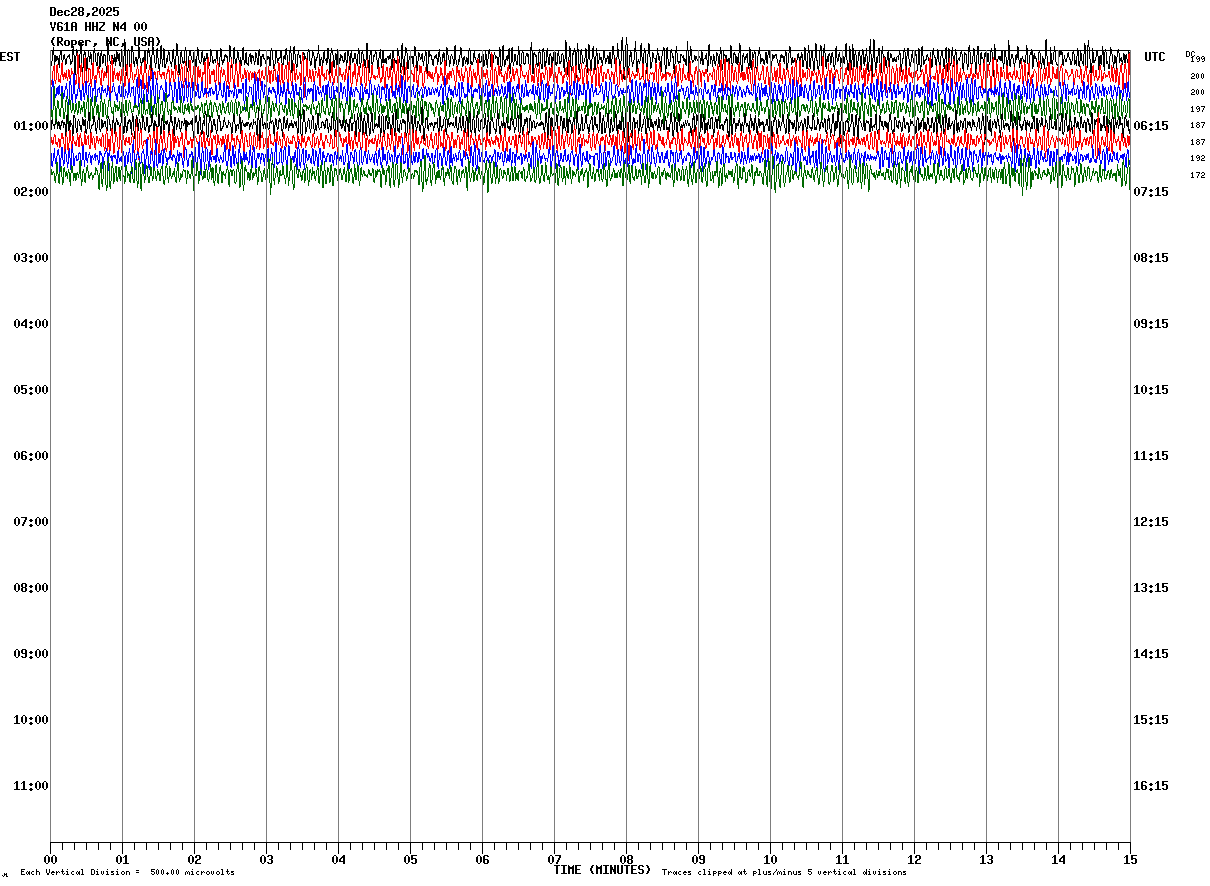The image size is (1210, 886).
Task: Select the 04 minute axis marker
Action: click(338, 860)
